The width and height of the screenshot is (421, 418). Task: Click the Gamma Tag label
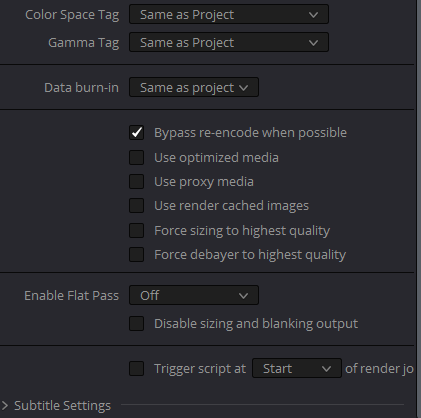click(83, 43)
